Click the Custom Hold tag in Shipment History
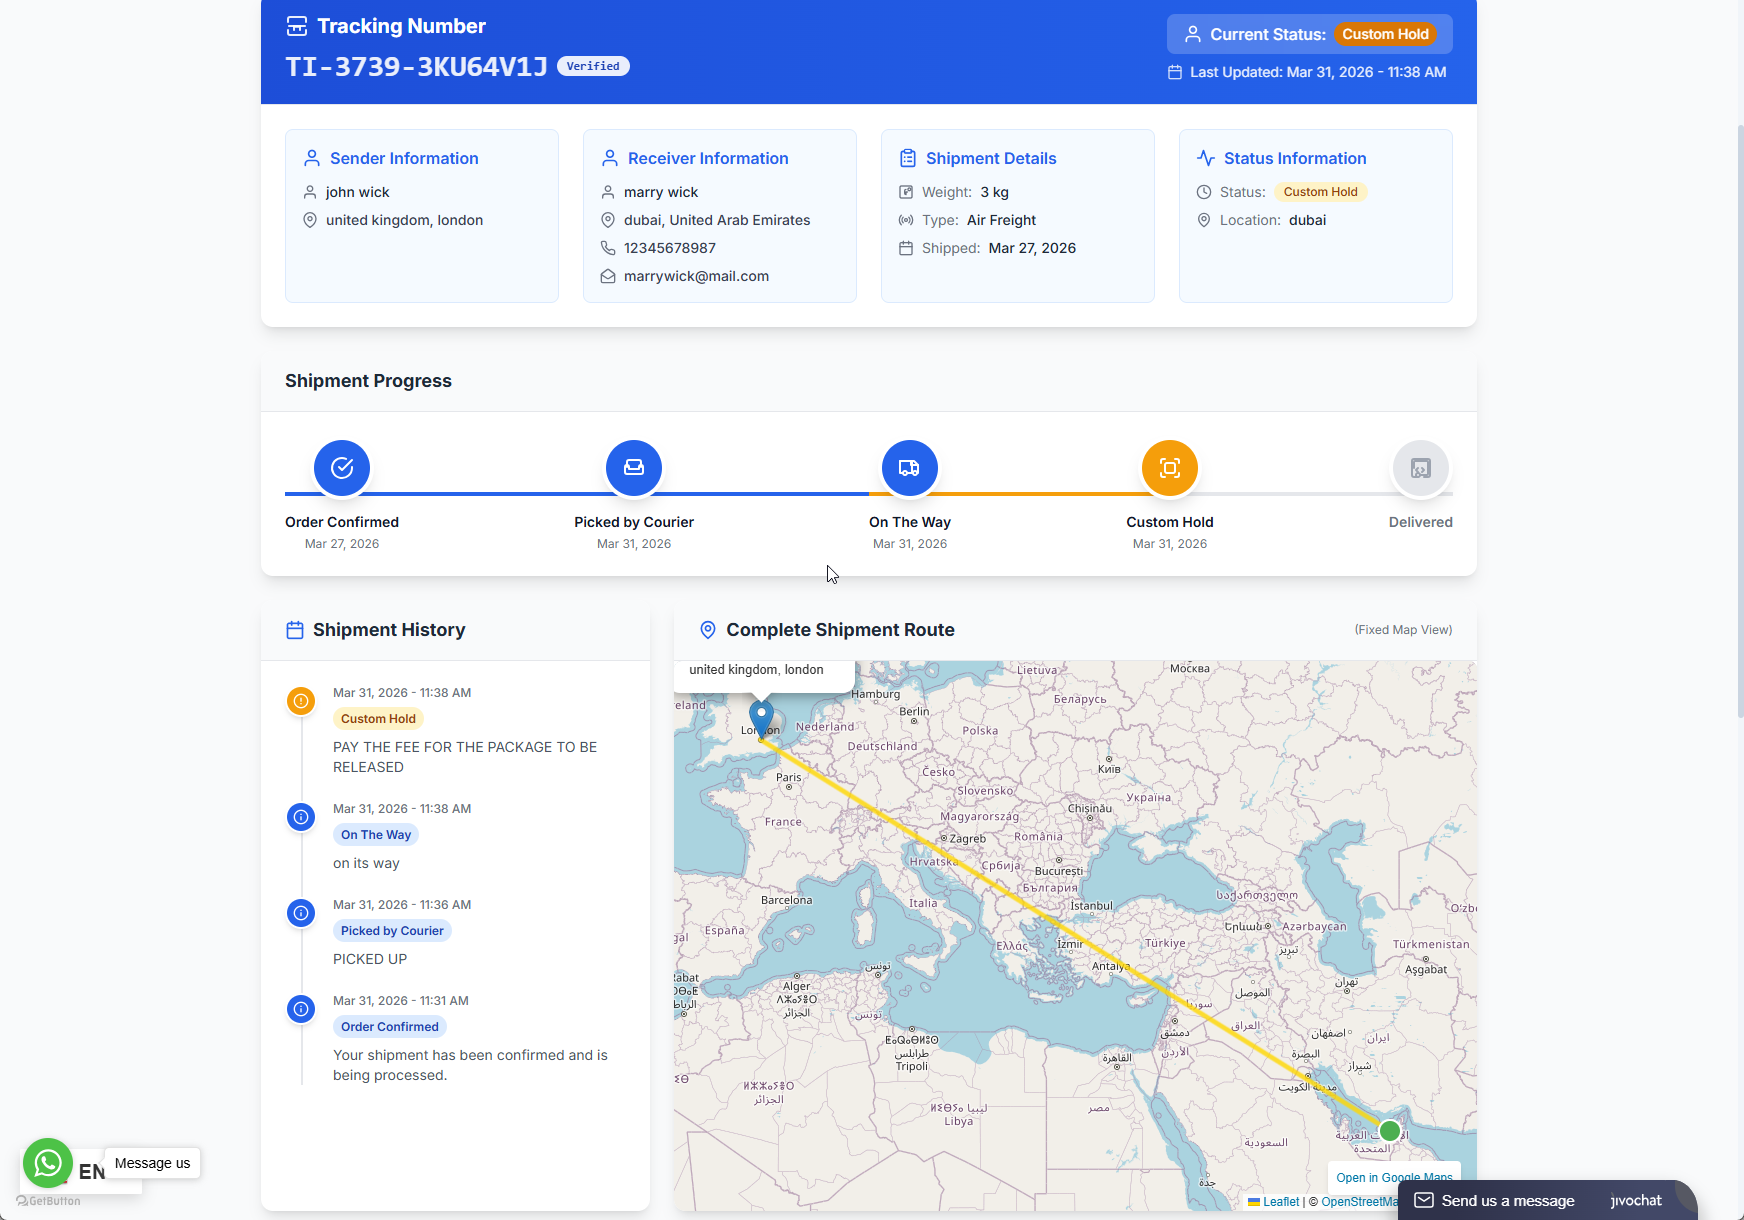This screenshot has width=1744, height=1220. tap(378, 719)
